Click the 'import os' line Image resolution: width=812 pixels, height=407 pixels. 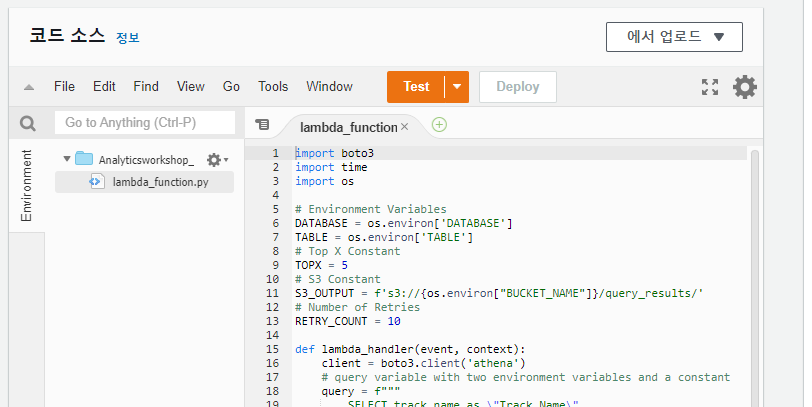[325, 181]
